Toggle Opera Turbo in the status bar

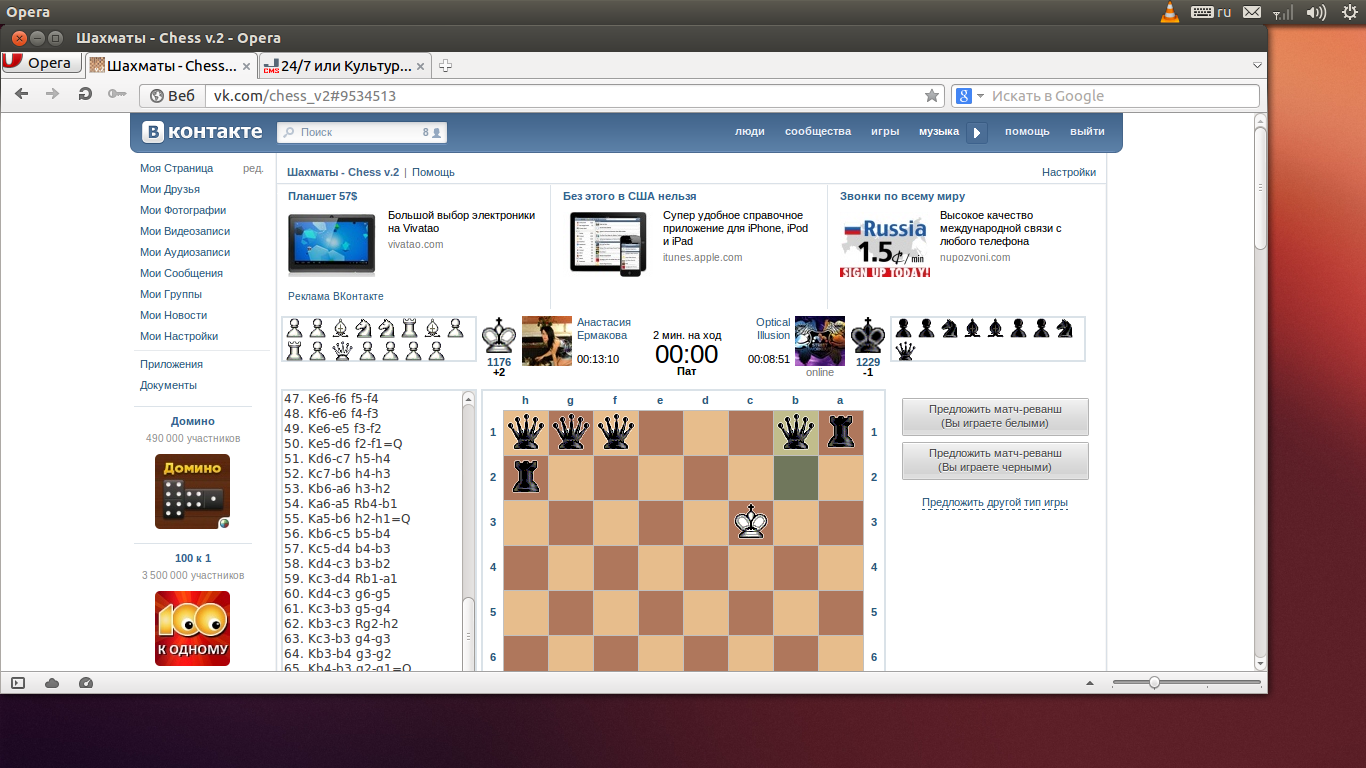pos(85,683)
